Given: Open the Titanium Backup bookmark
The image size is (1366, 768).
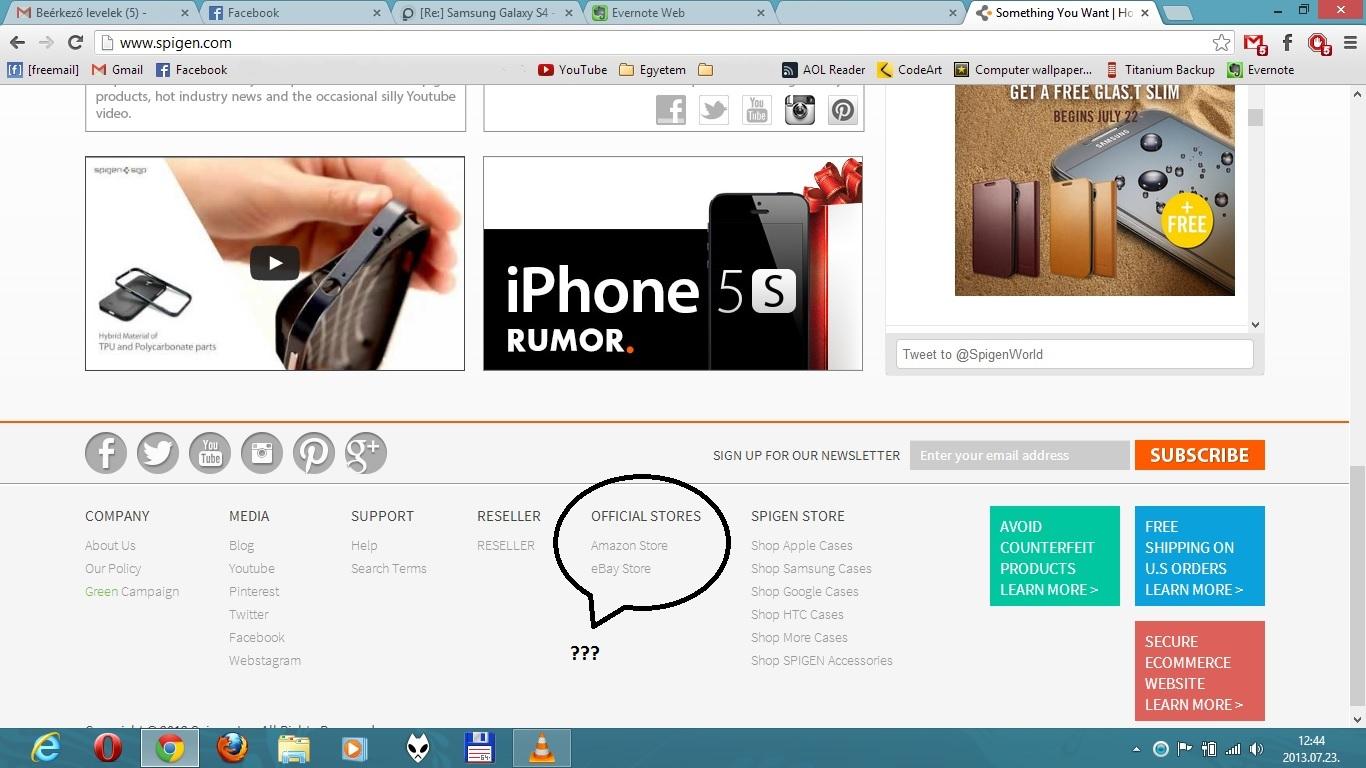Looking at the screenshot, I should 1160,69.
